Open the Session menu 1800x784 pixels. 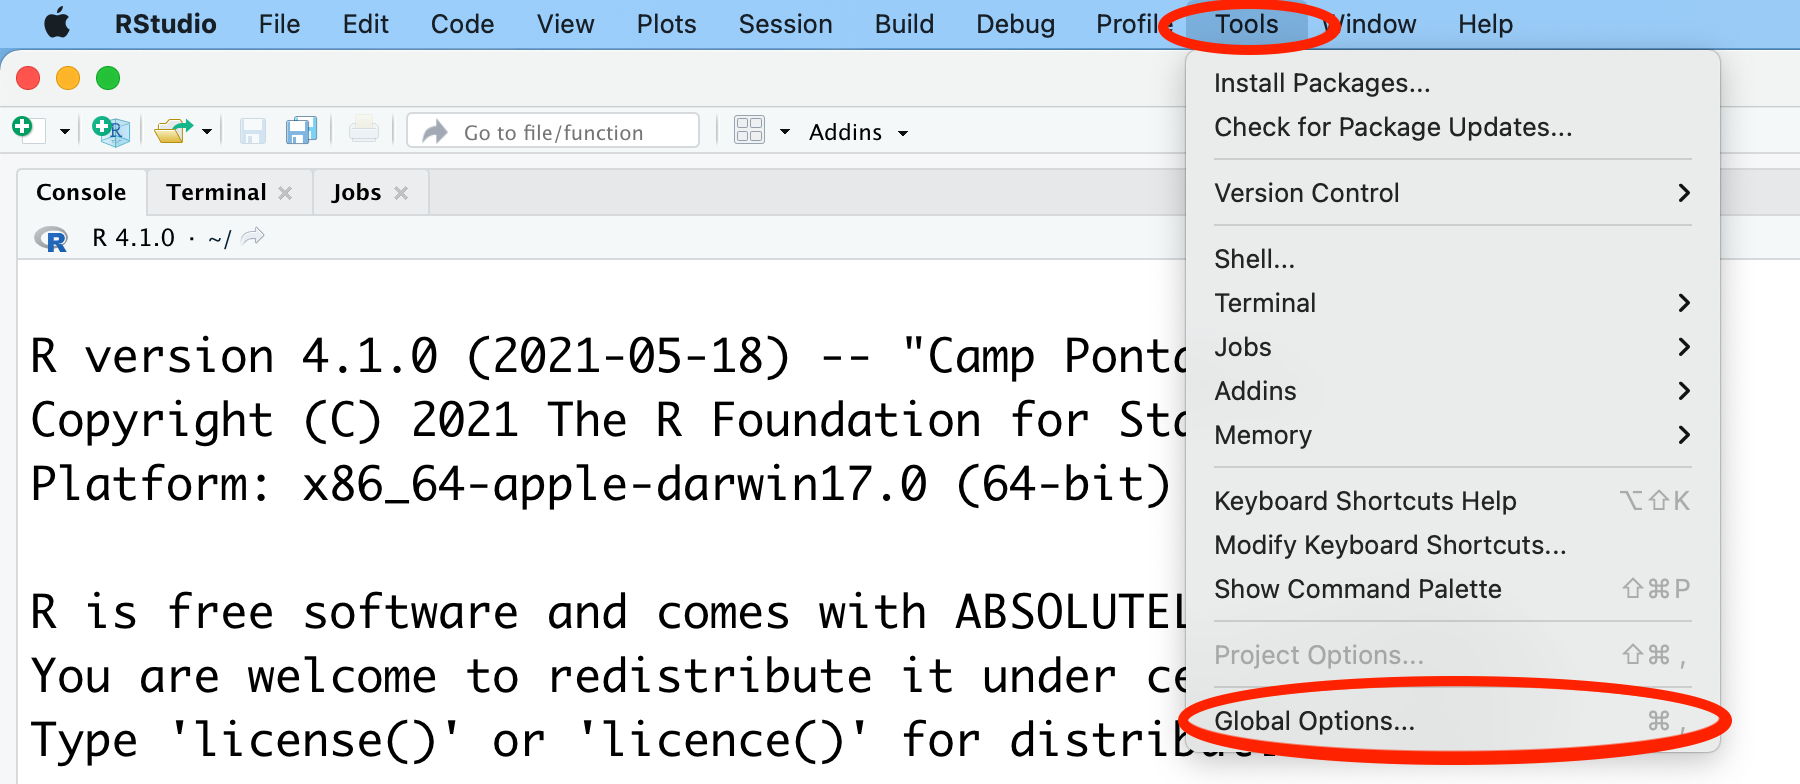[x=785, y=24]
